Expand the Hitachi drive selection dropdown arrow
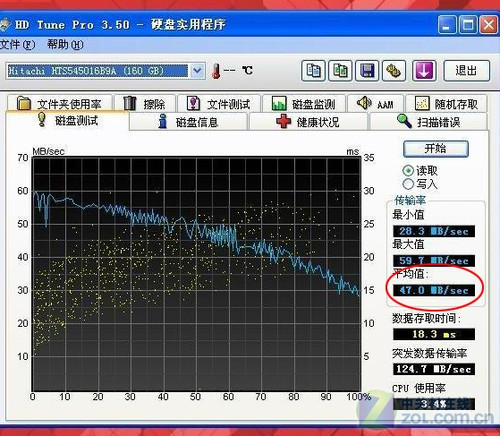500x436 pixels. coord(198,71)
